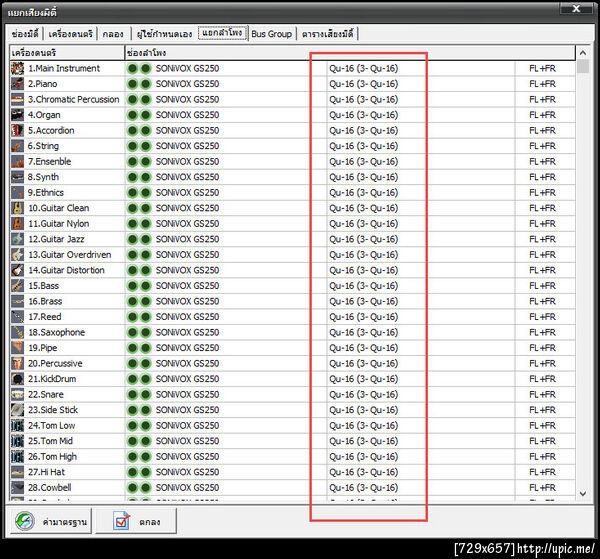Click the Accordion instrument icon
Screen dimensions: 600x559
(x=17, y=130)
